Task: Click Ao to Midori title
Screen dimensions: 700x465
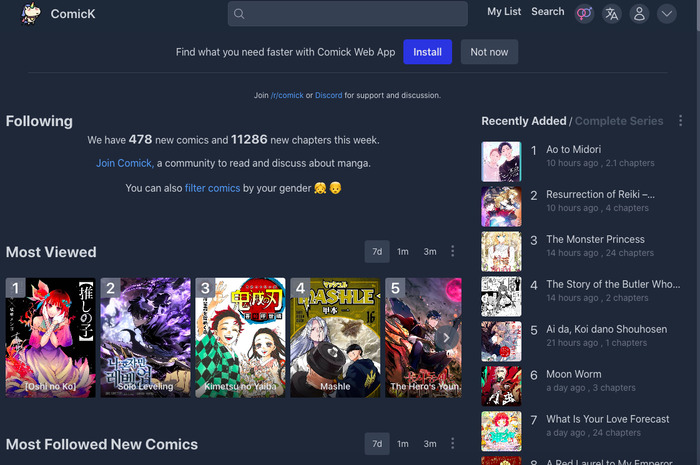Action: tap(574, 149)
